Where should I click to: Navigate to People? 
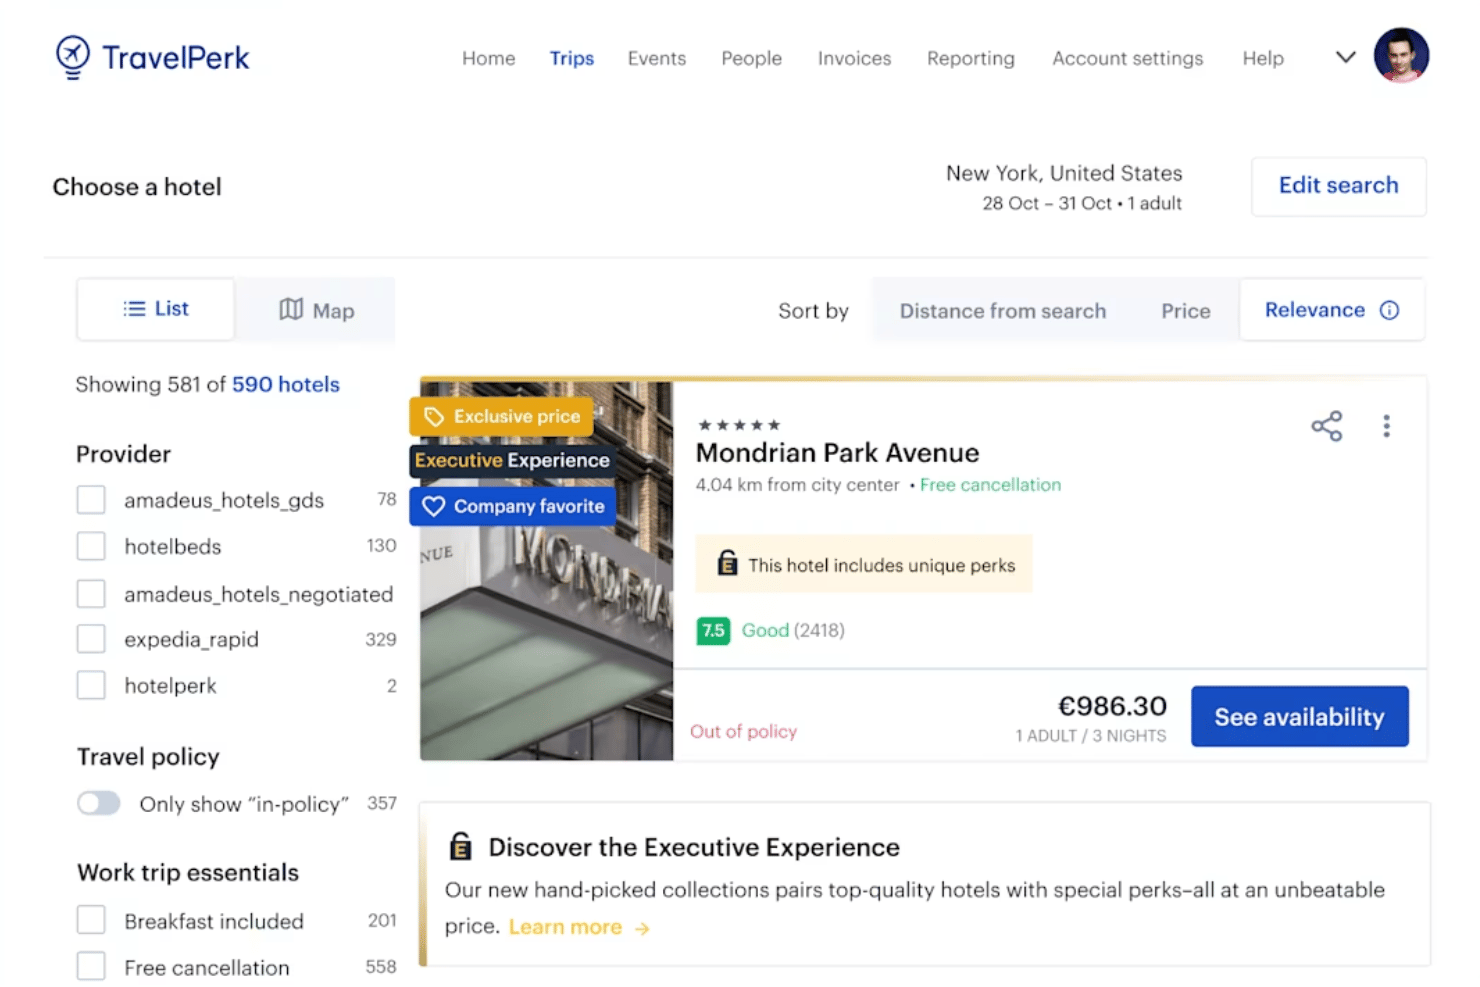pos(752,58)
